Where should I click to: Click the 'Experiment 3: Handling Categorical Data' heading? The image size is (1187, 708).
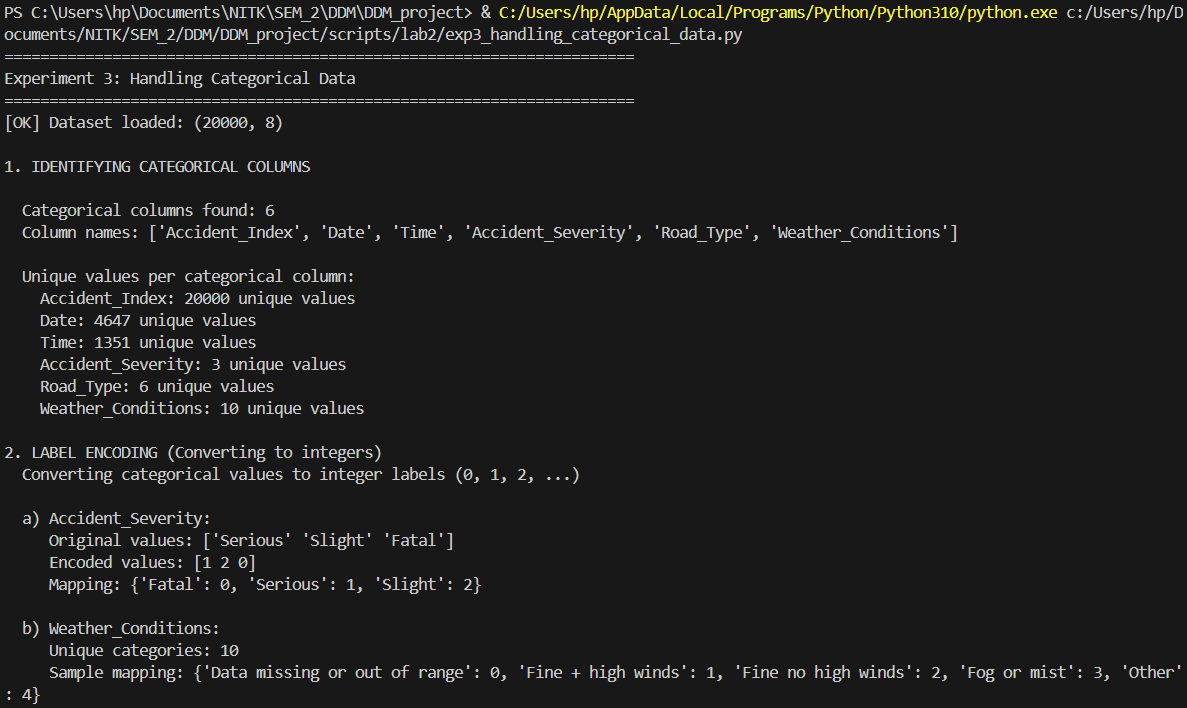point(180,79)
